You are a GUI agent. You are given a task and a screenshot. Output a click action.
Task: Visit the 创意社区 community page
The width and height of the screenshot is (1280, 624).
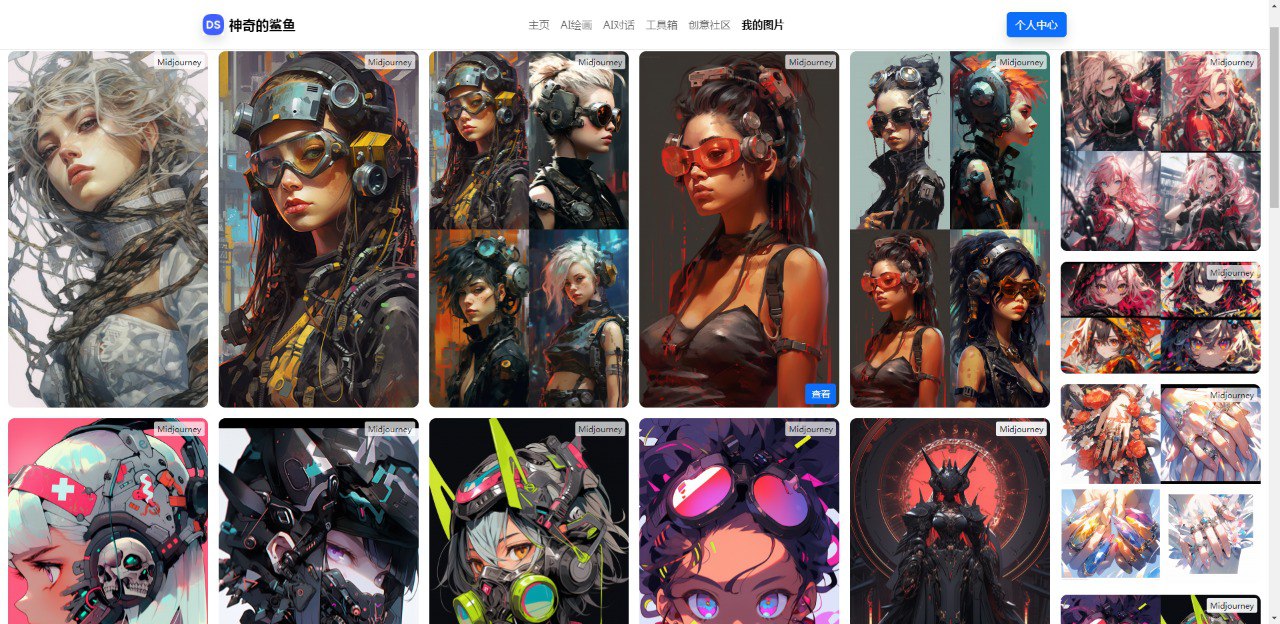pos(709,25)
